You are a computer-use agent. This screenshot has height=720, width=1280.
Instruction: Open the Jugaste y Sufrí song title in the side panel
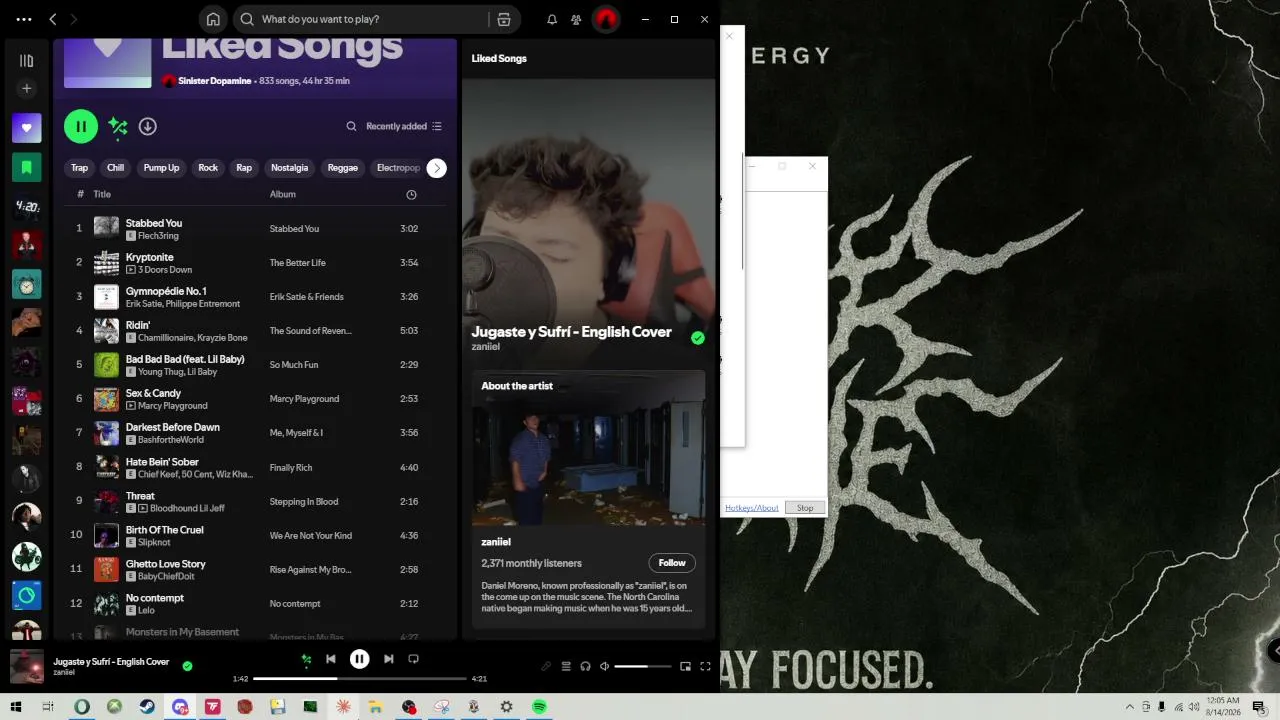[x=572, y=332]
